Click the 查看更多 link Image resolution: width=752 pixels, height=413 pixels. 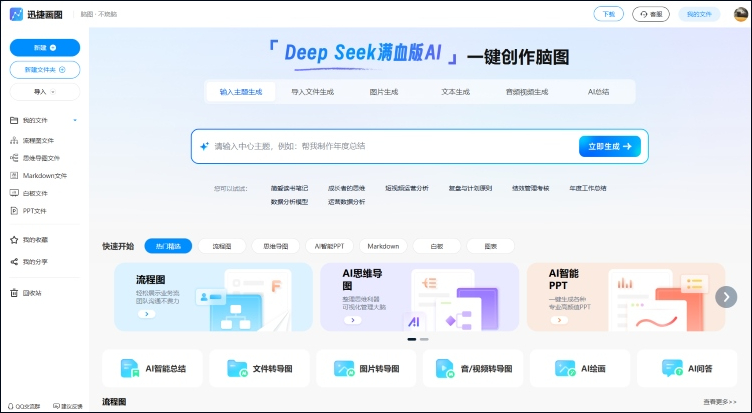click(719, 402)
